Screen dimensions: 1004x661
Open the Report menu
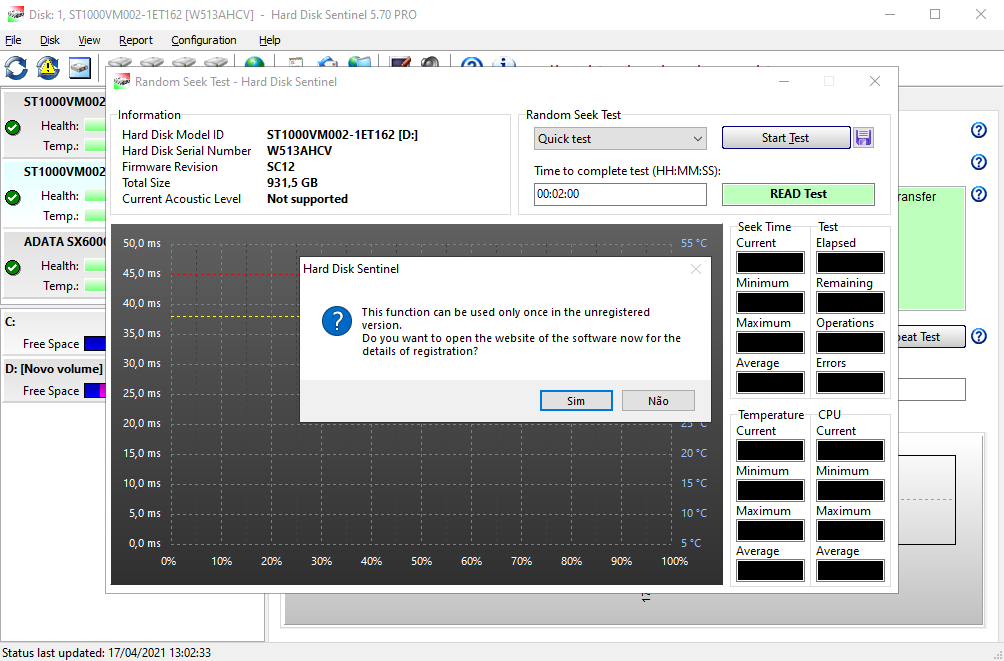136,40
